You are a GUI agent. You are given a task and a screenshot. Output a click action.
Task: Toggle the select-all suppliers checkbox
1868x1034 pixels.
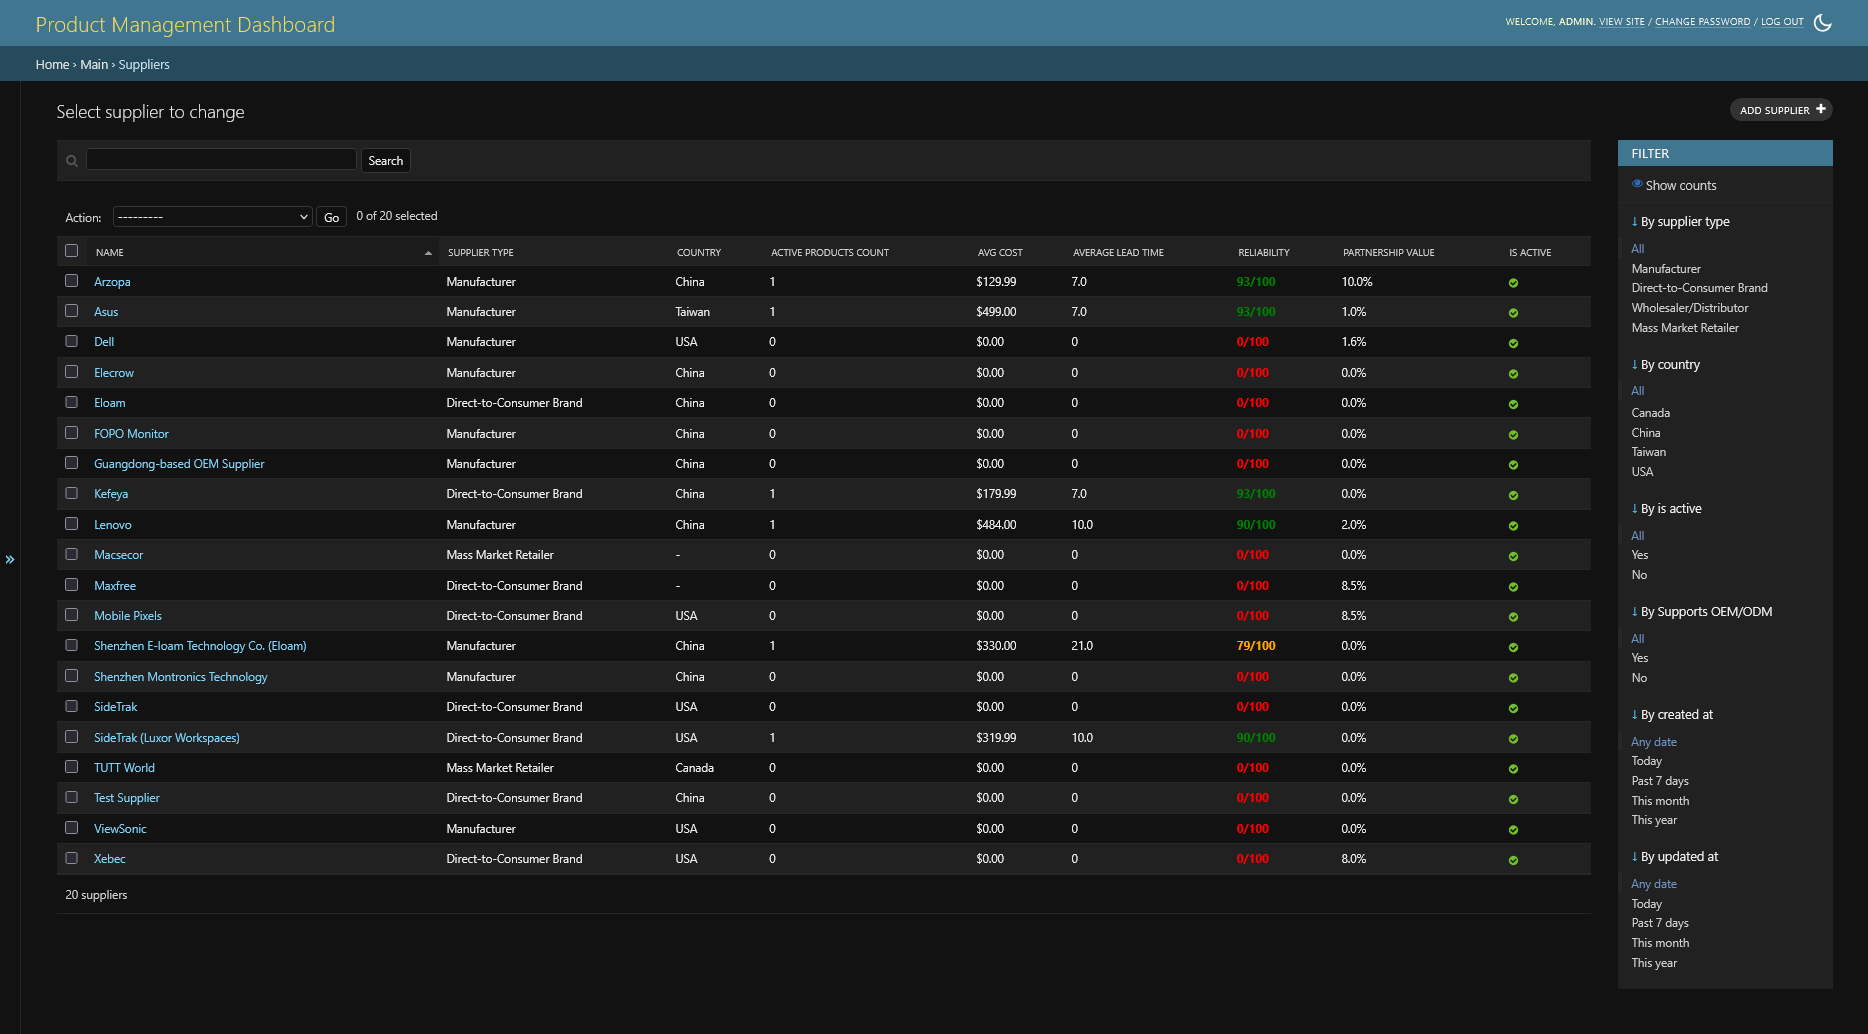(71, 251)
